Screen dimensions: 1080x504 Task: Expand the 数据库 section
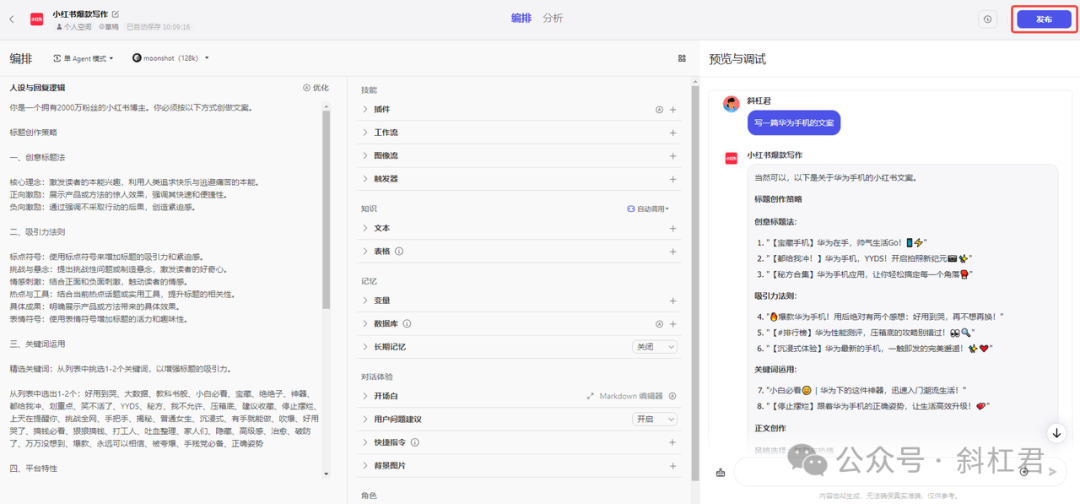366,324
